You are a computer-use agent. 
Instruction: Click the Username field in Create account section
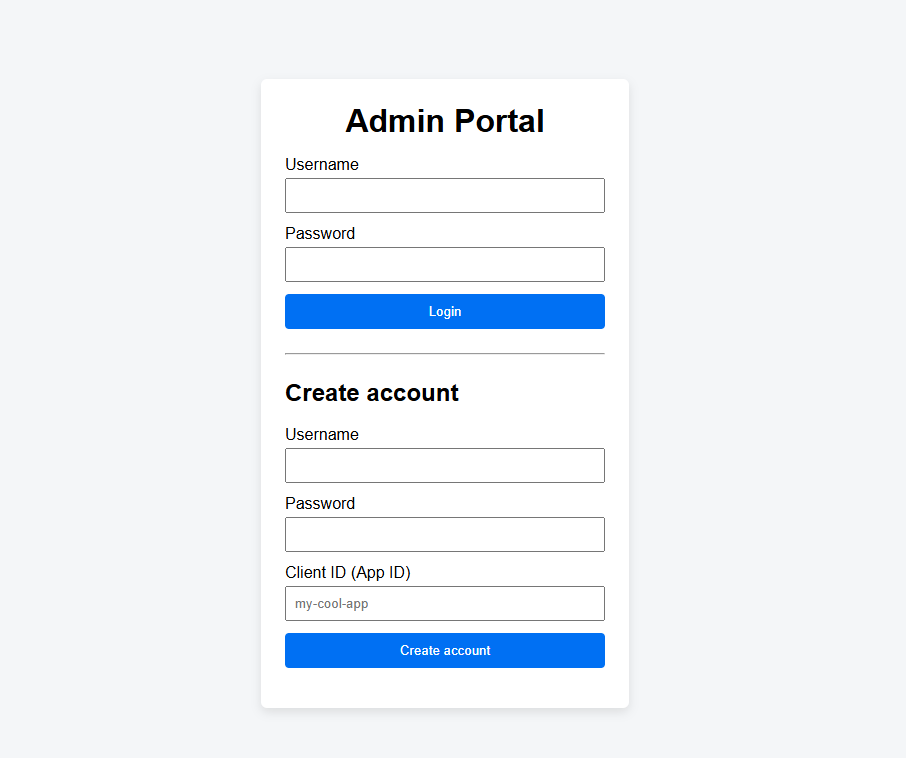(x=444, y=465)
